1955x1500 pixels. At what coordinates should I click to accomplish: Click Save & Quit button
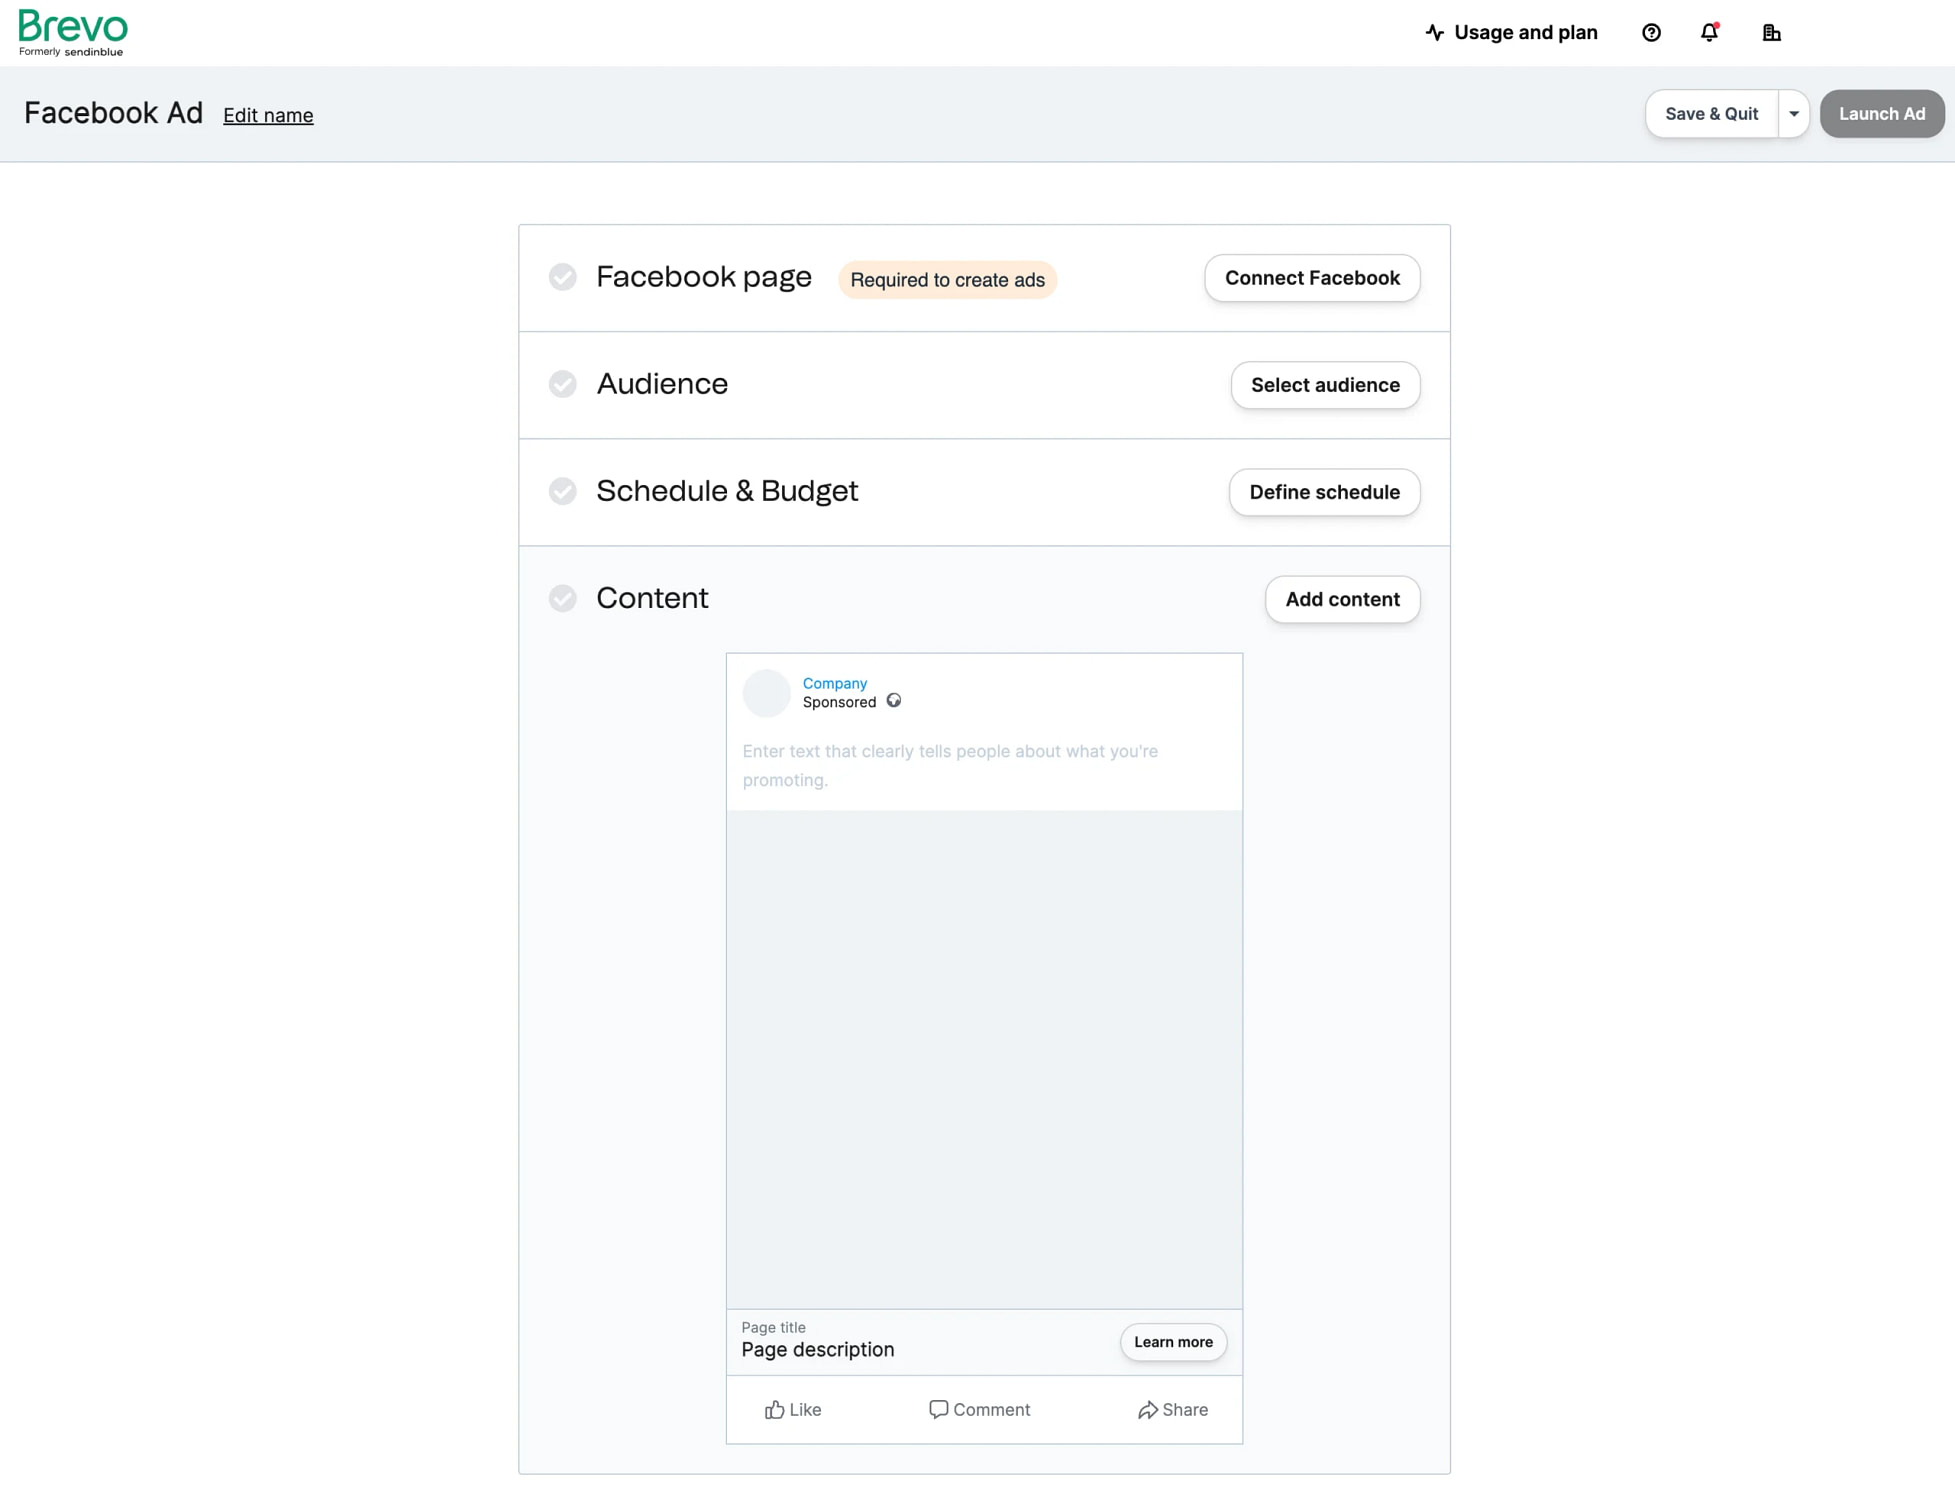(x=1711, y=114)
